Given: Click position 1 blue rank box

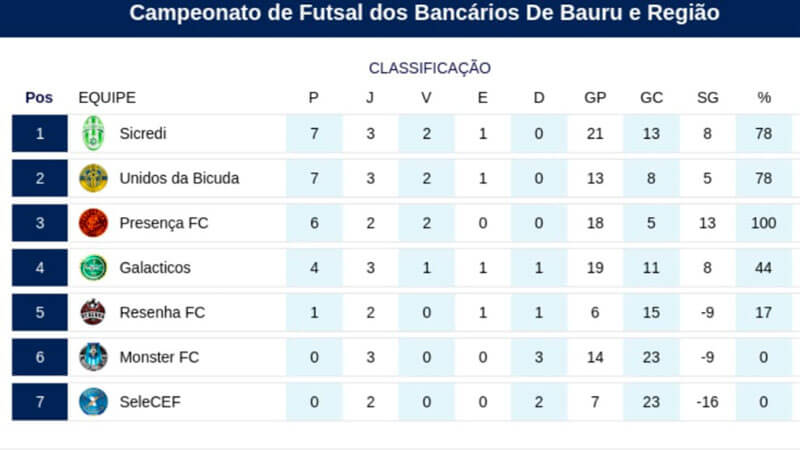Looking at the screenshot, I should click(40, 134).
